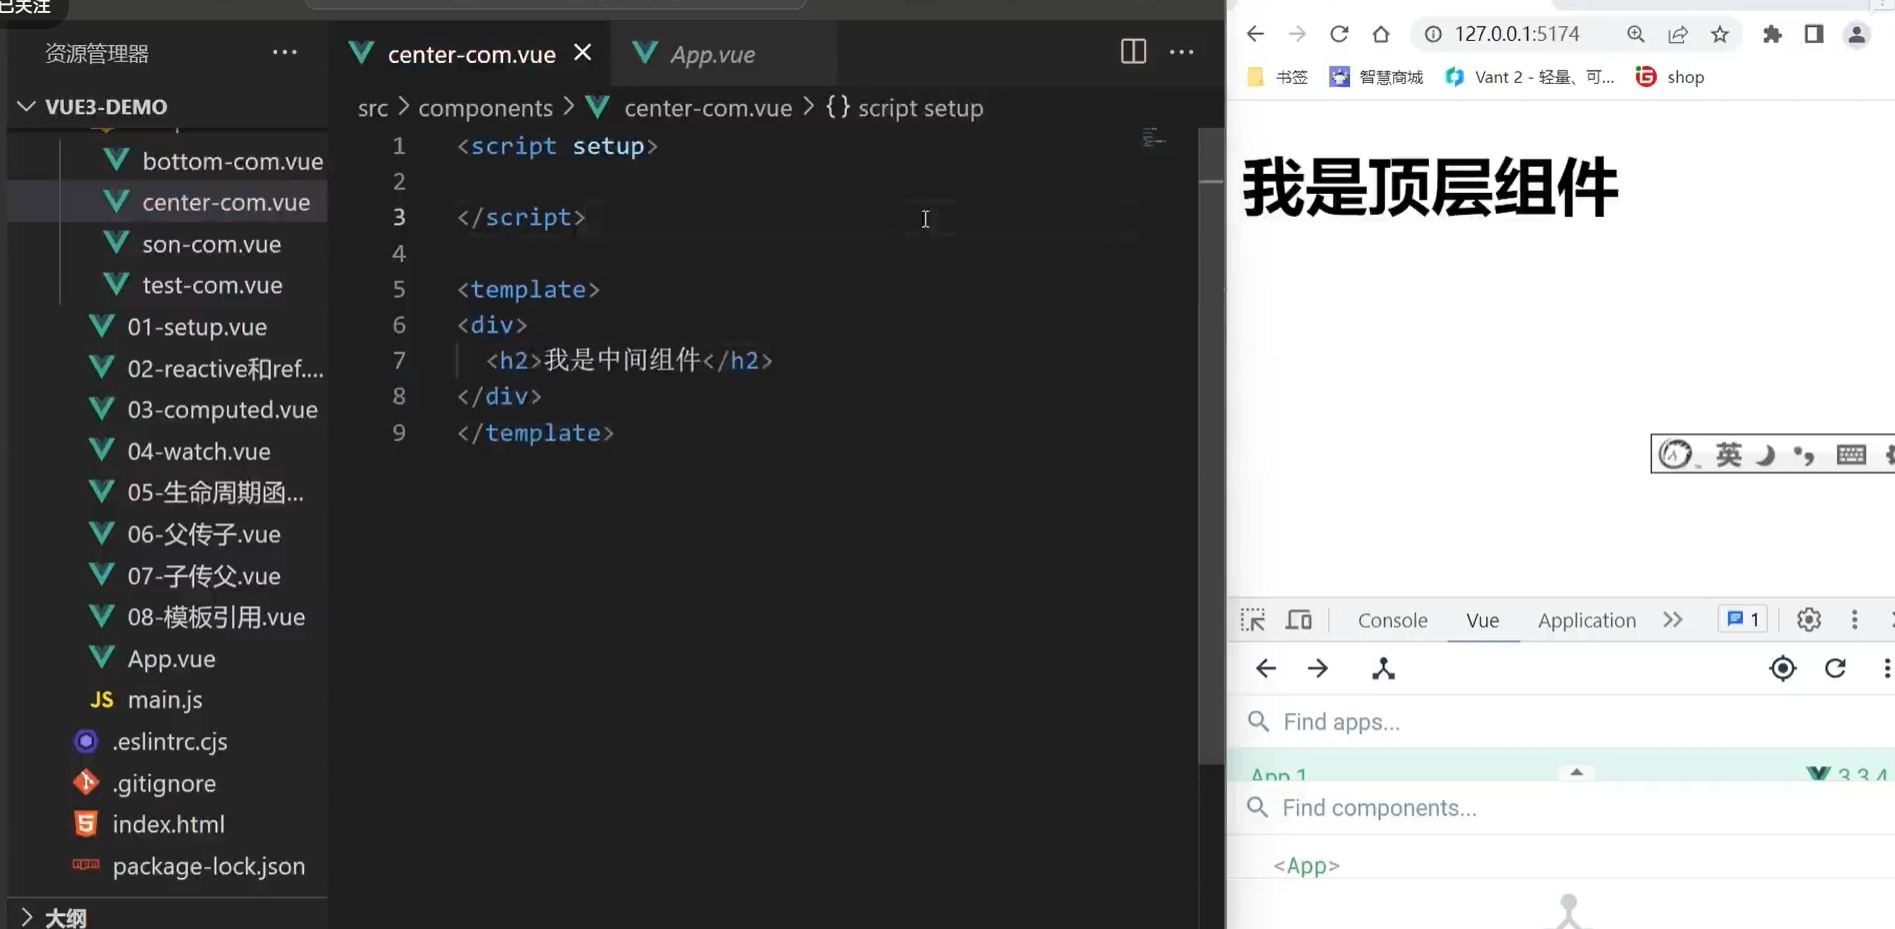Refresh the Vue devtools panel
The image size is (1895, 929).
[x=1836, y=668]
